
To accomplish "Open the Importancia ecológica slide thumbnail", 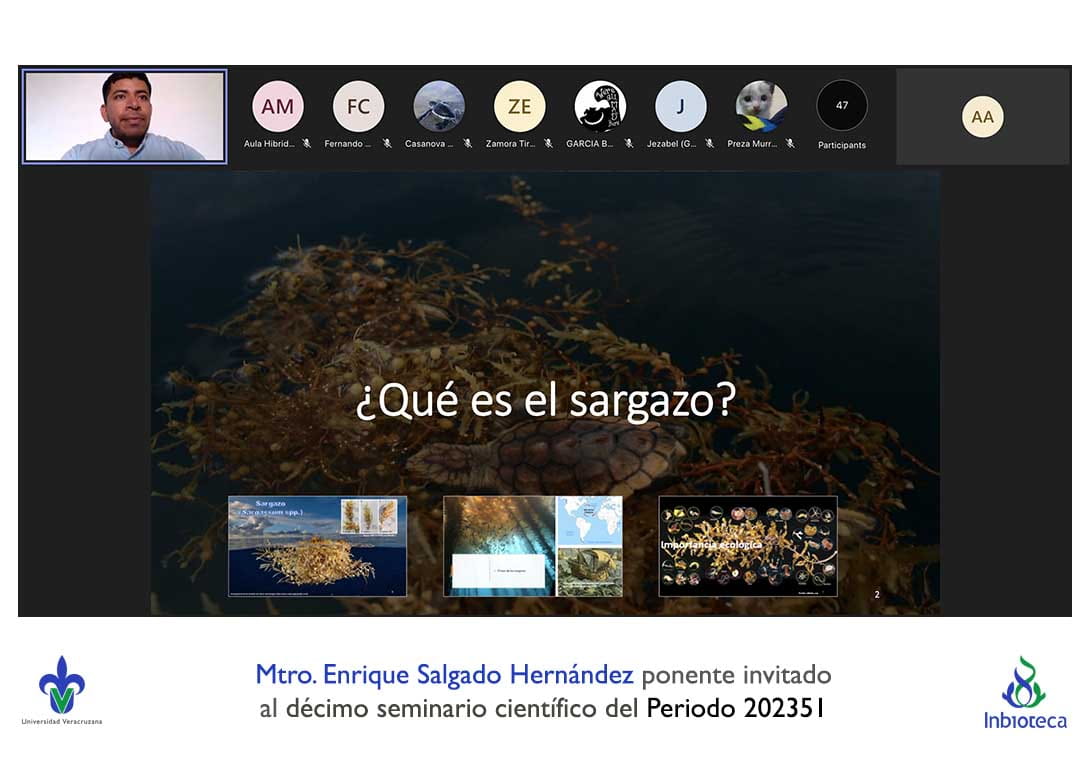I will pyautogui.click(x=747, y=546).
